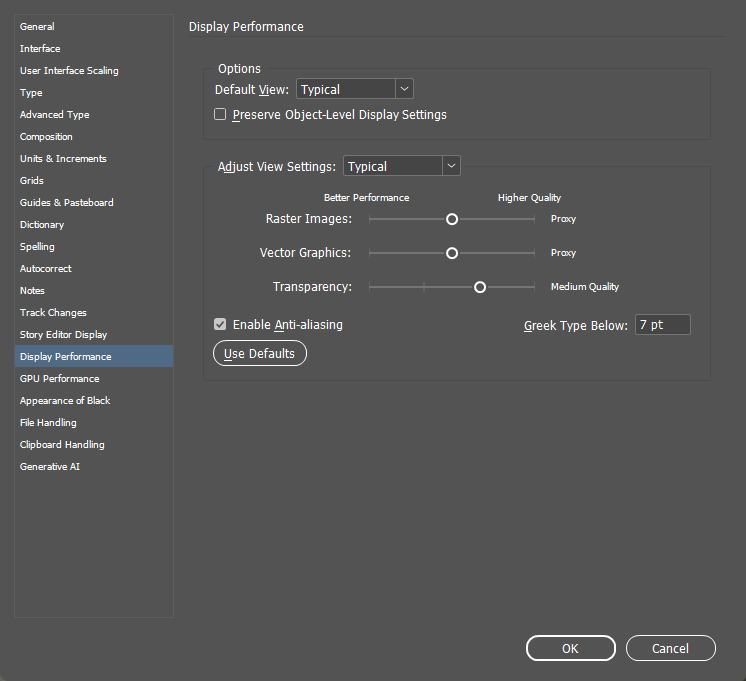Click the Higher Quality label

529,197
